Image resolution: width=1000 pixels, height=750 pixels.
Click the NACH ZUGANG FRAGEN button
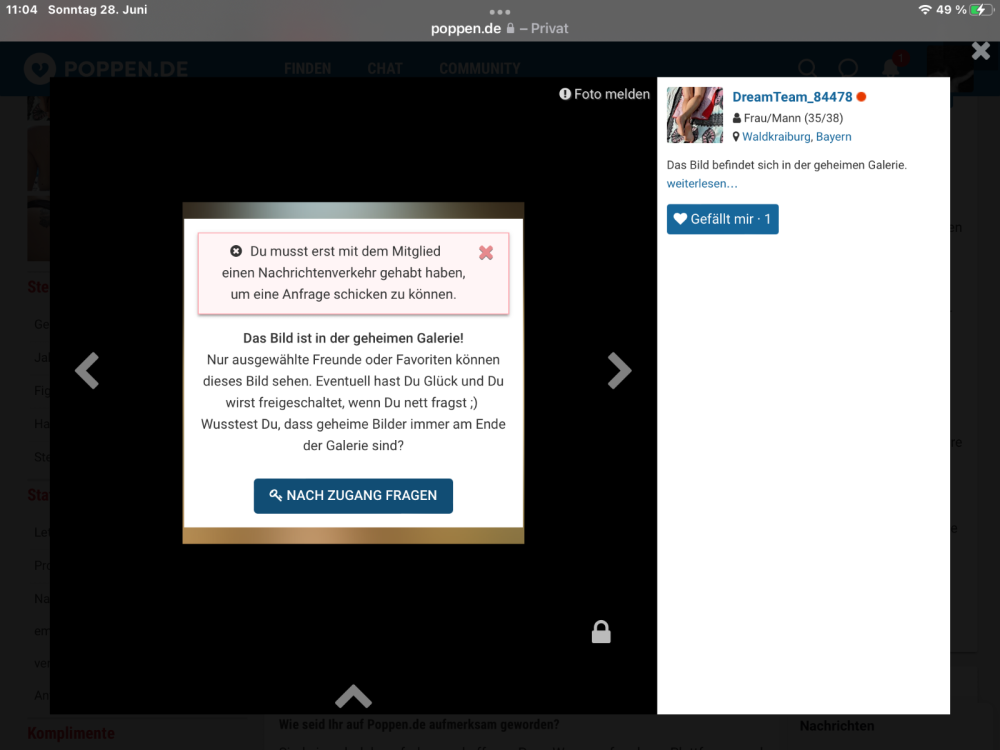click(353, 496)
